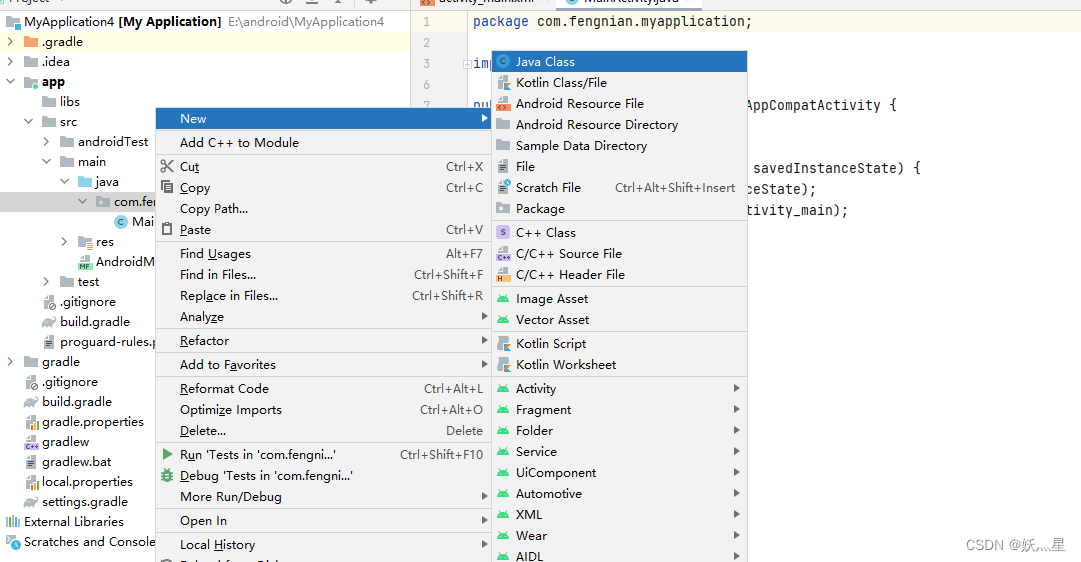Select Copy Path... entry
Image resolution: width=1081 pixels, height=562 pixels.
[323, 208]
